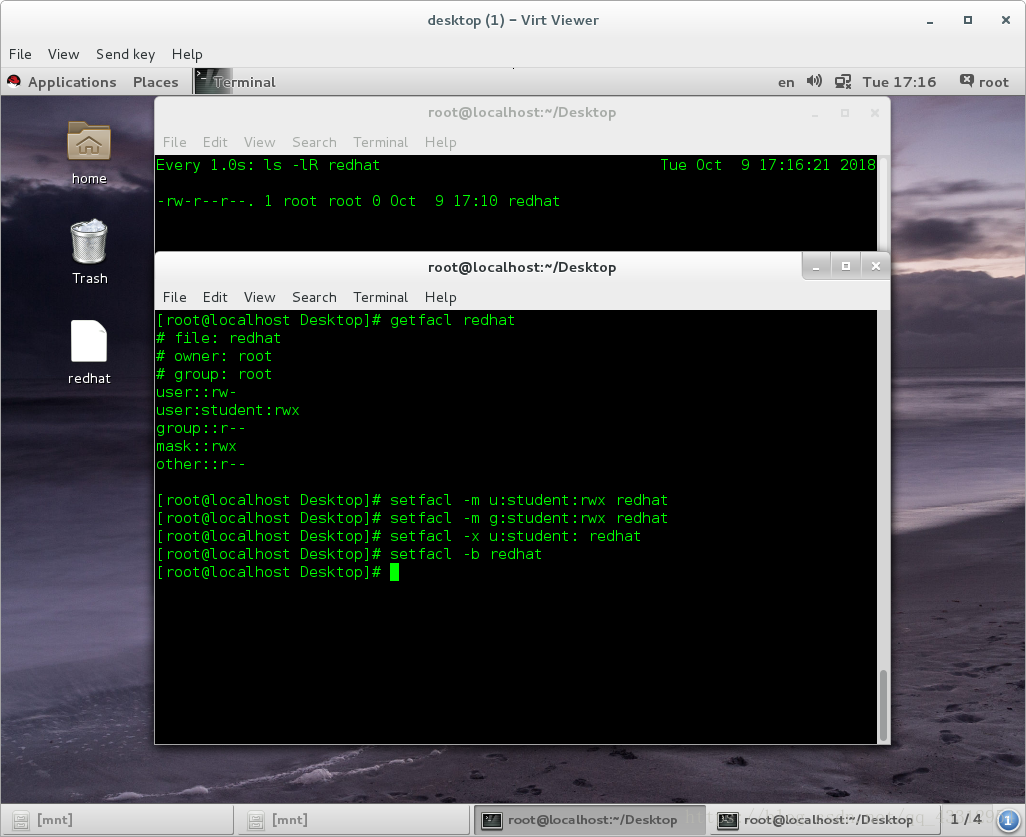
Task: Minimize the front terminal window
Action: point(816,266)
